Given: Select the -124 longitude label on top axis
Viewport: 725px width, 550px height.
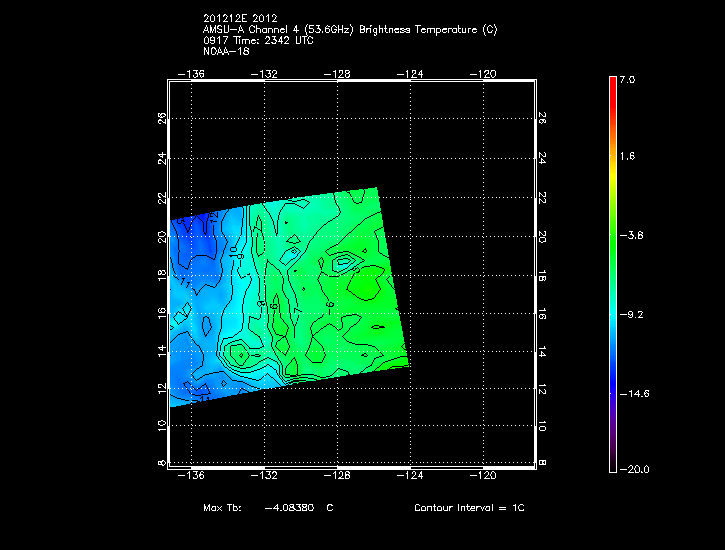Looking at the screenshot, I should coord(410,74).
